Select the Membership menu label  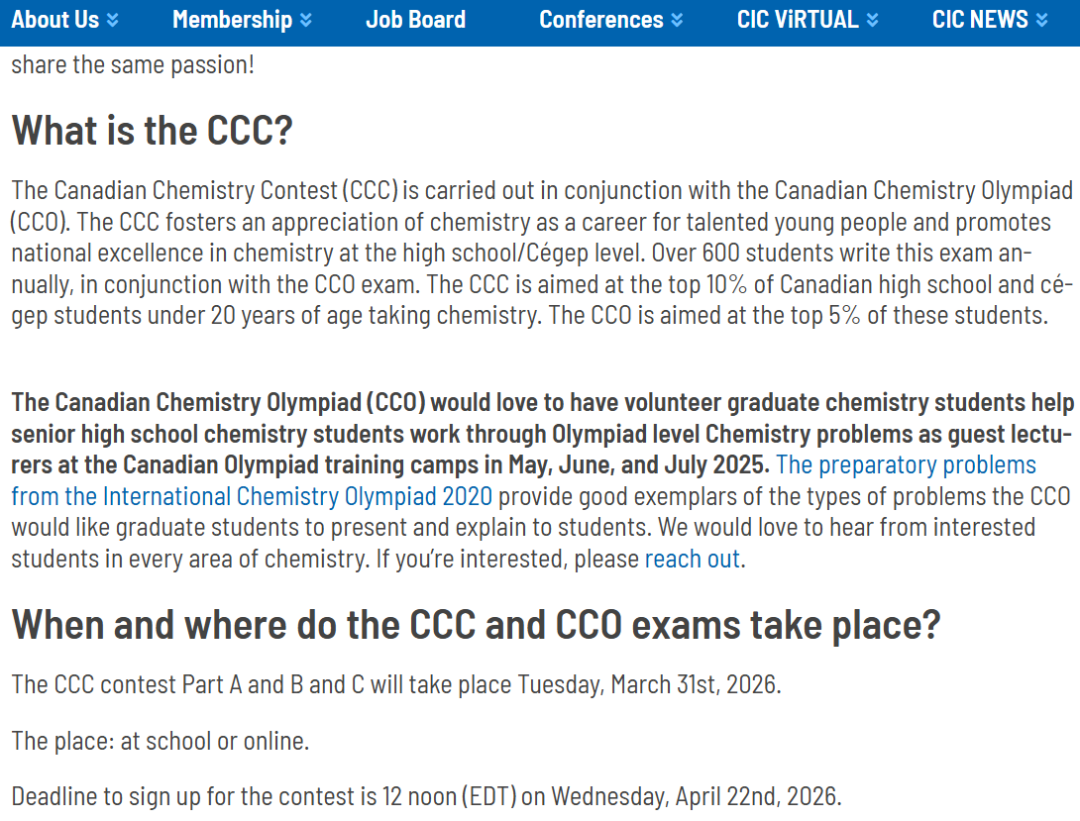[232, 20]
